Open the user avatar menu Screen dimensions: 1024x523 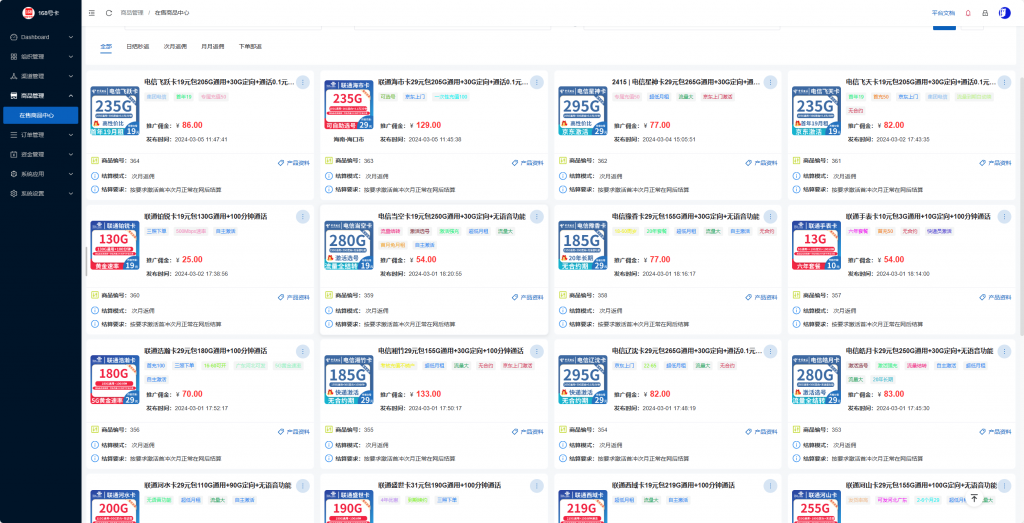1004,13
